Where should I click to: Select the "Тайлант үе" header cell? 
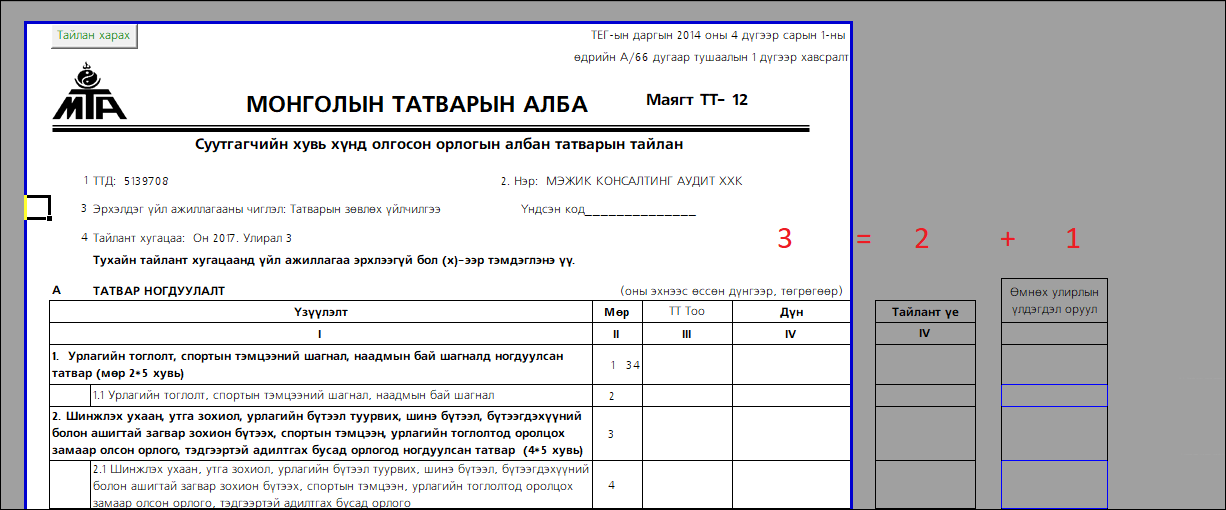[925, 312]
